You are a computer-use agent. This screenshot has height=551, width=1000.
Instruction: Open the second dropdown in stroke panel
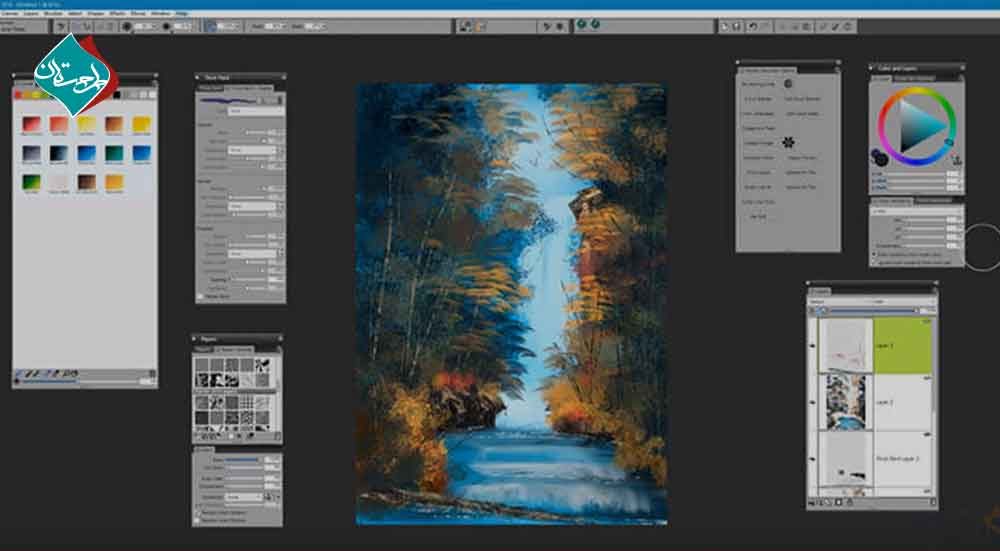[x=253, y=151]
